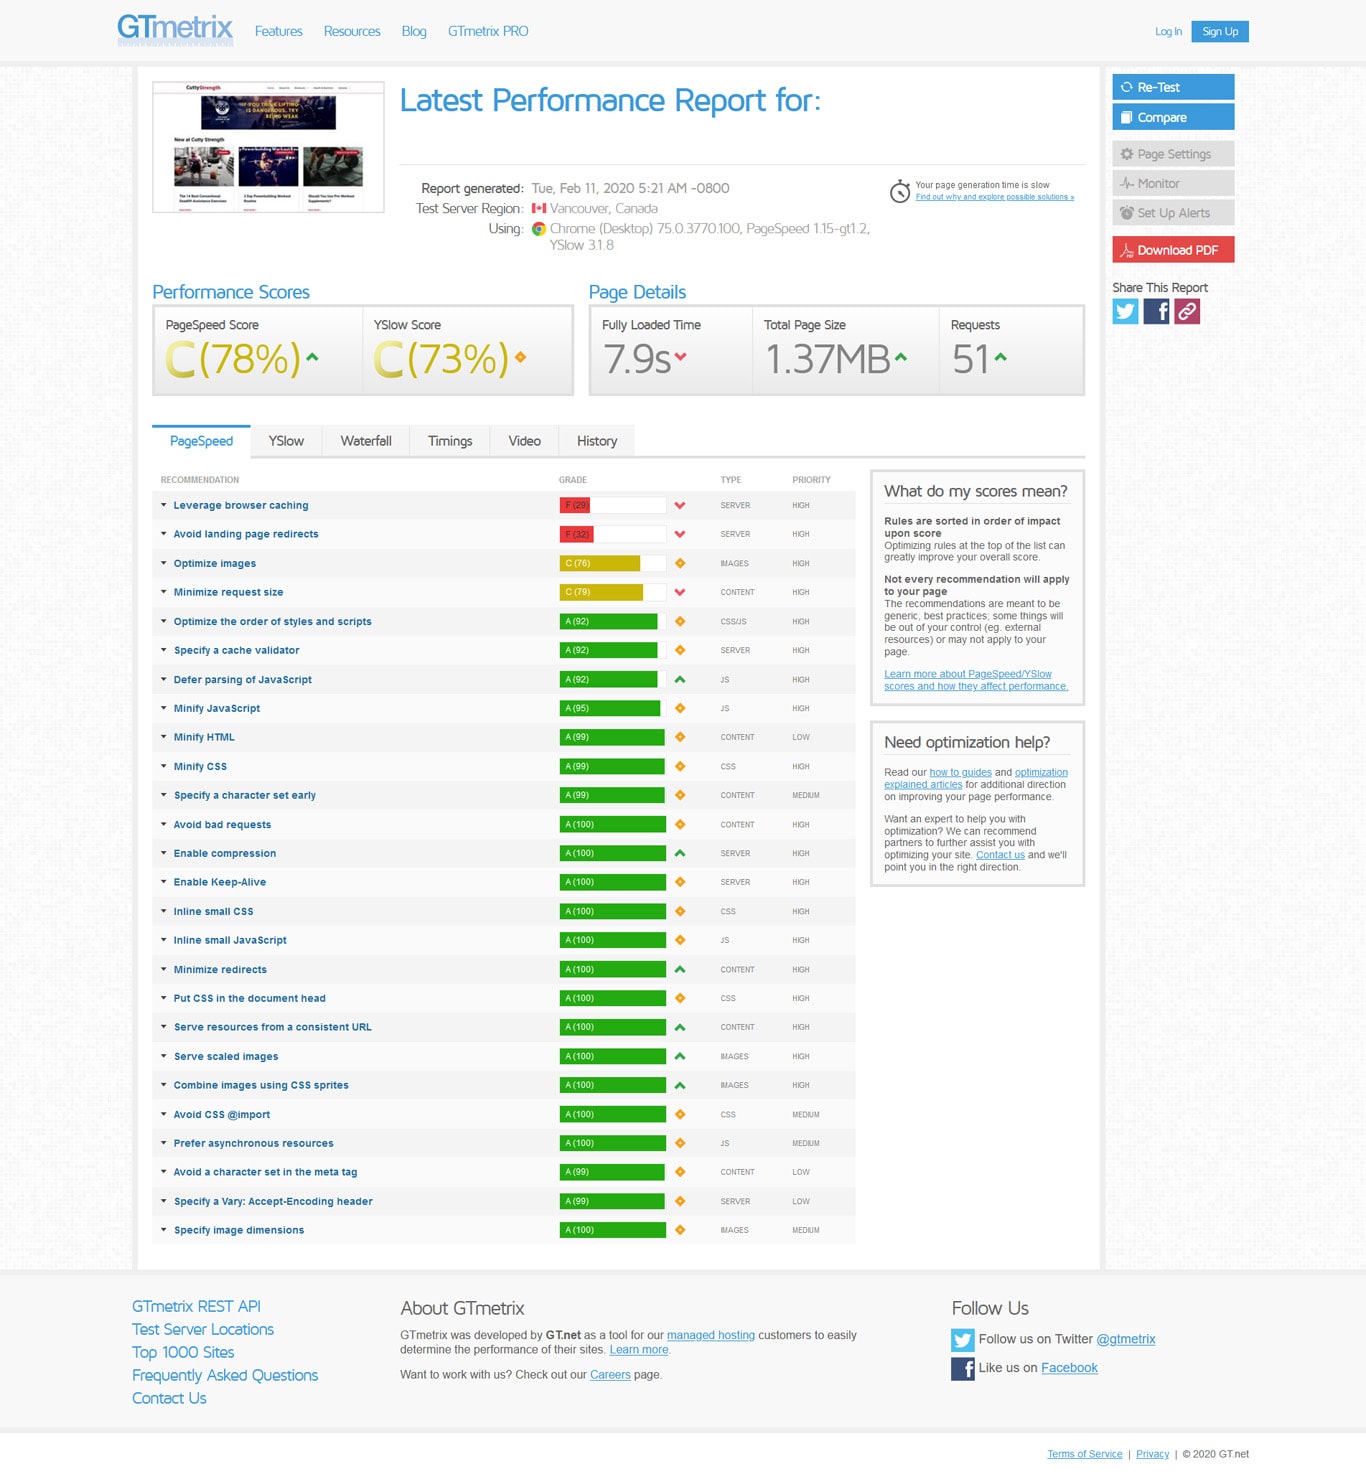Click Total Page Size up arrow indicator
1366x1474 pixels.
[x=901, y=356]
